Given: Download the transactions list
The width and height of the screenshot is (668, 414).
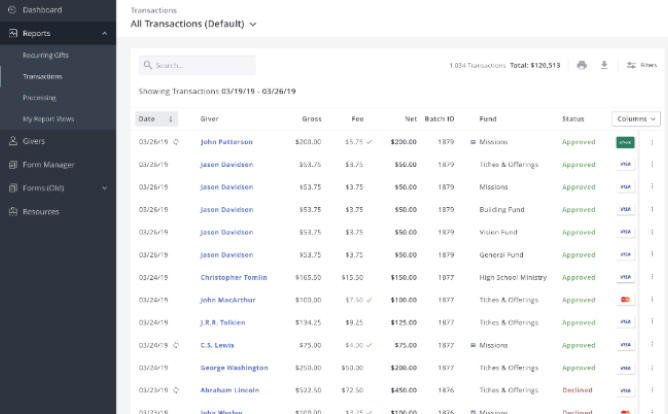Looking at the screenshot, I should point(604,65).
